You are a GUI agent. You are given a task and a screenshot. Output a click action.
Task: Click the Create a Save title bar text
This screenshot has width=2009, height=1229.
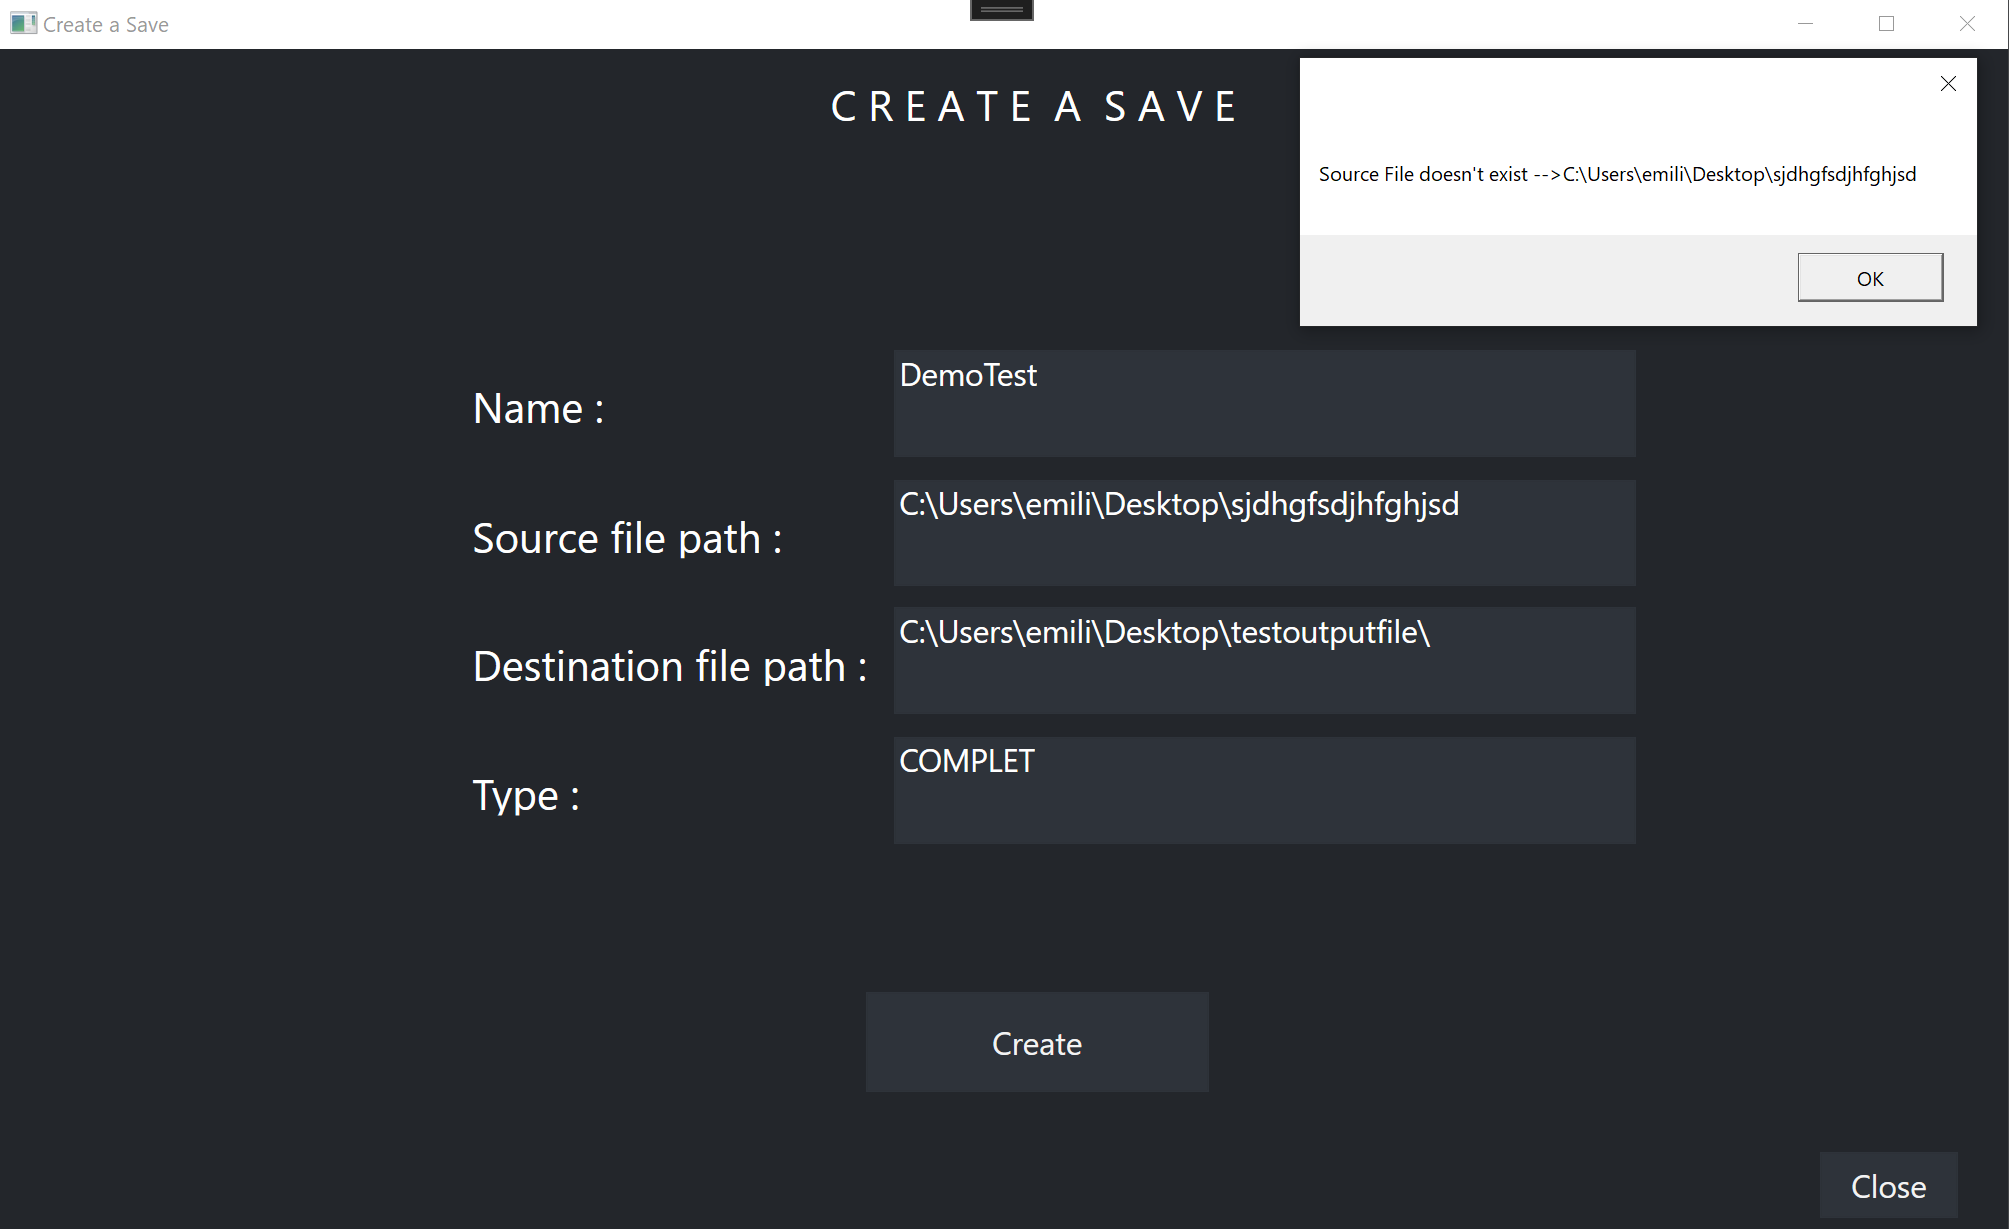[x=104, y=23]
